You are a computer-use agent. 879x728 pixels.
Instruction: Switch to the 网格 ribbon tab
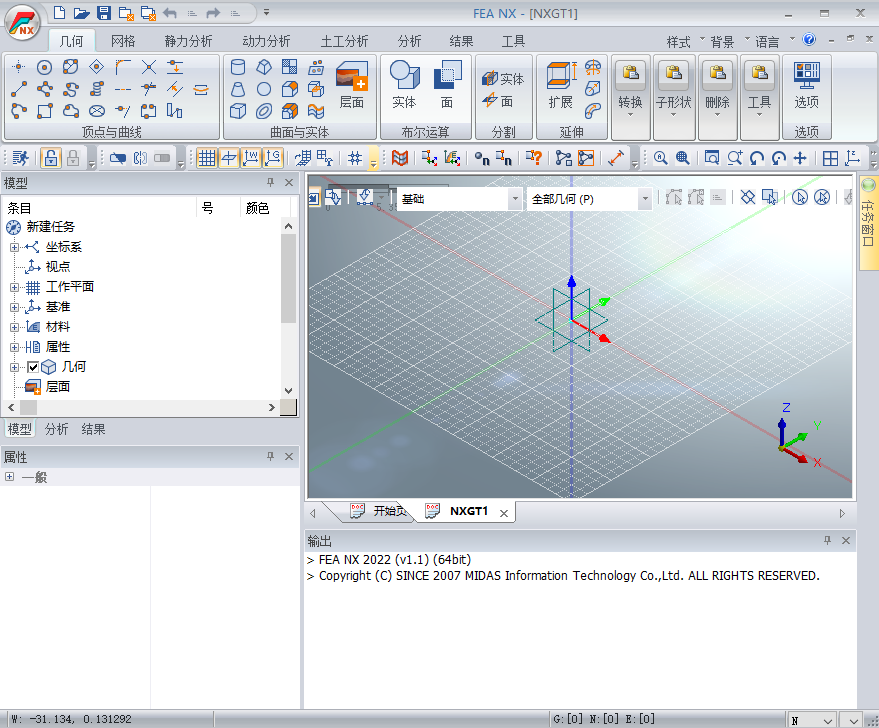coord(123,41)
